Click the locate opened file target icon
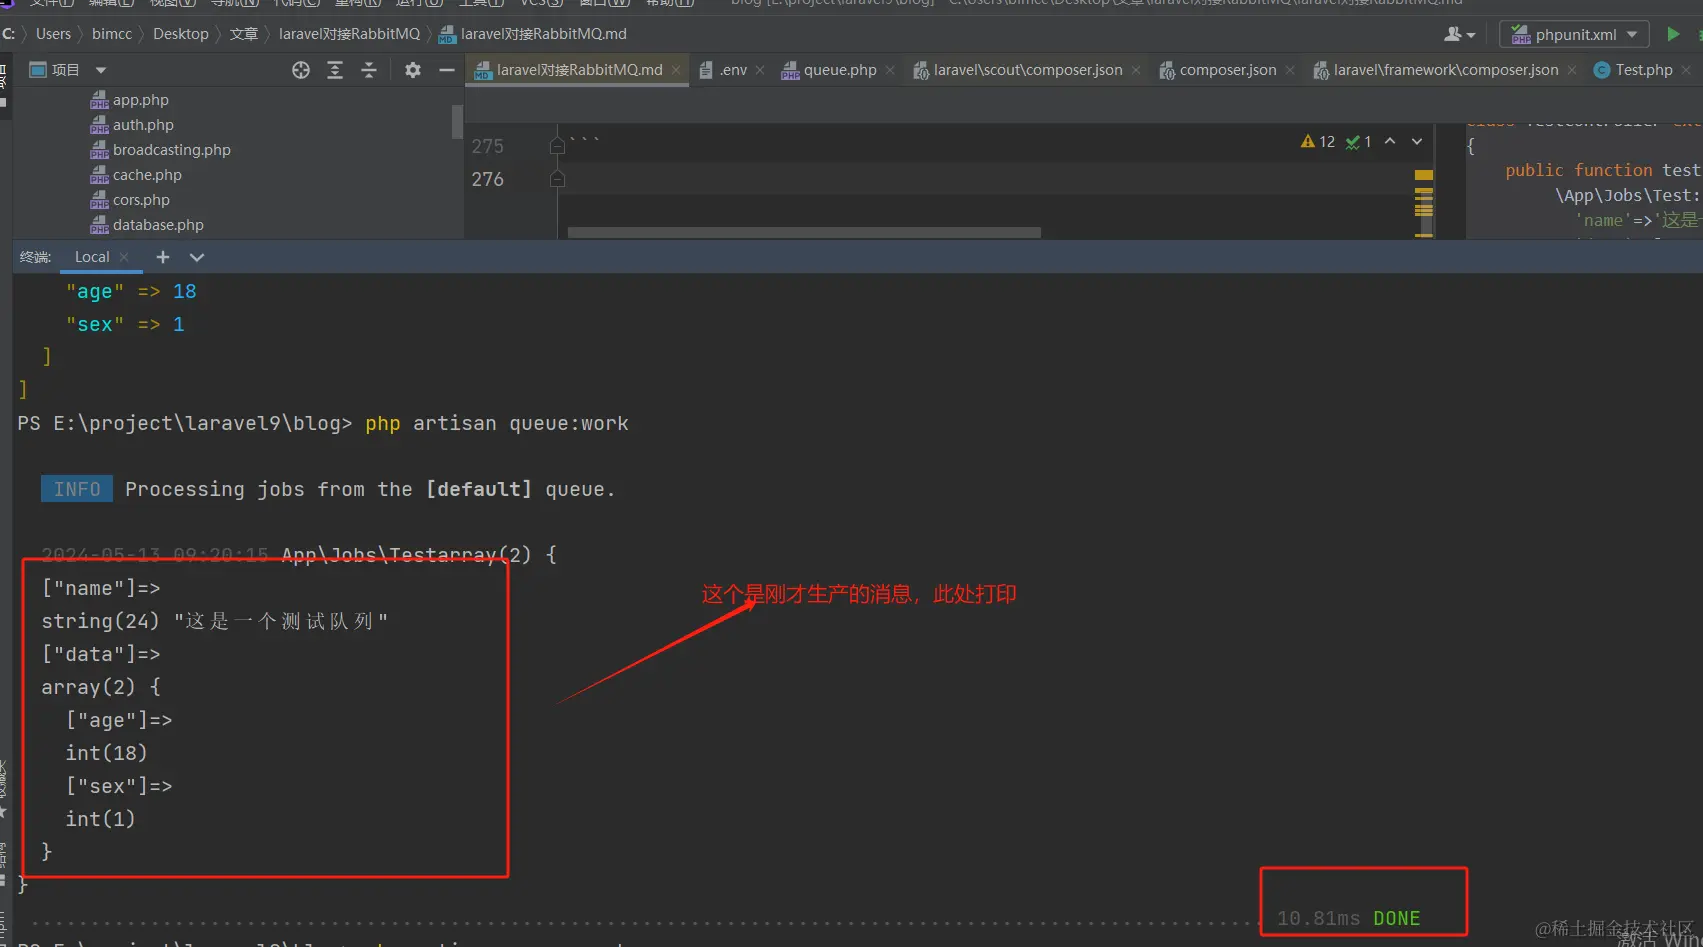Screen dimensions: 1703x947 [x=301, y=70]
